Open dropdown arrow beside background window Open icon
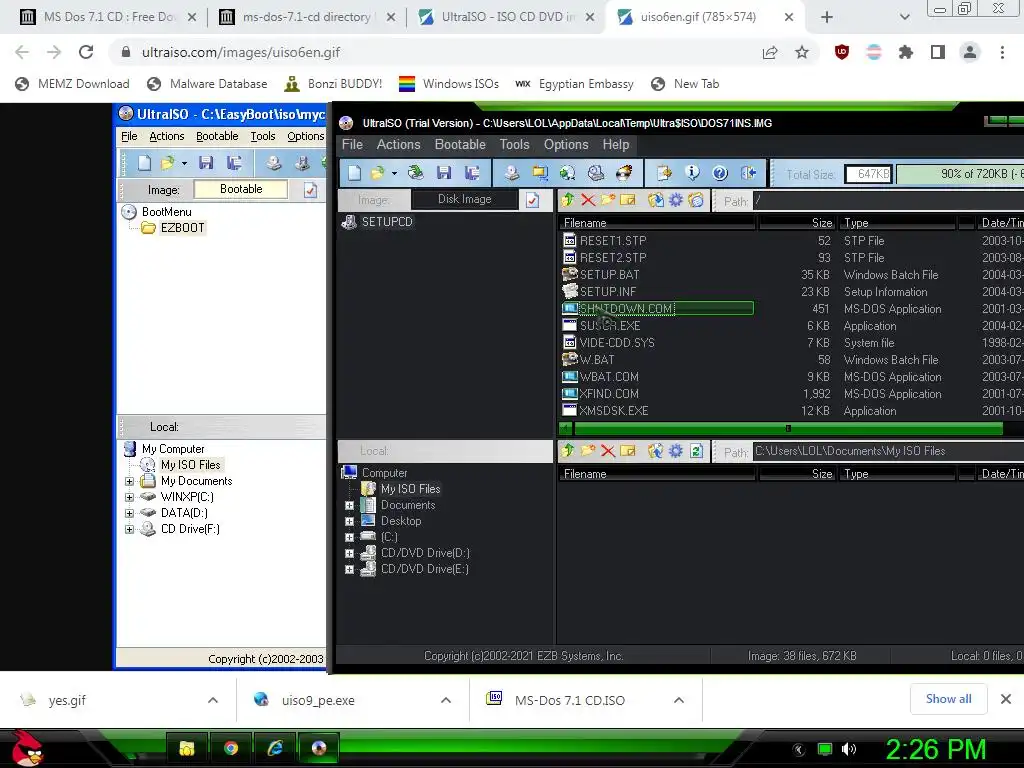 184,163
